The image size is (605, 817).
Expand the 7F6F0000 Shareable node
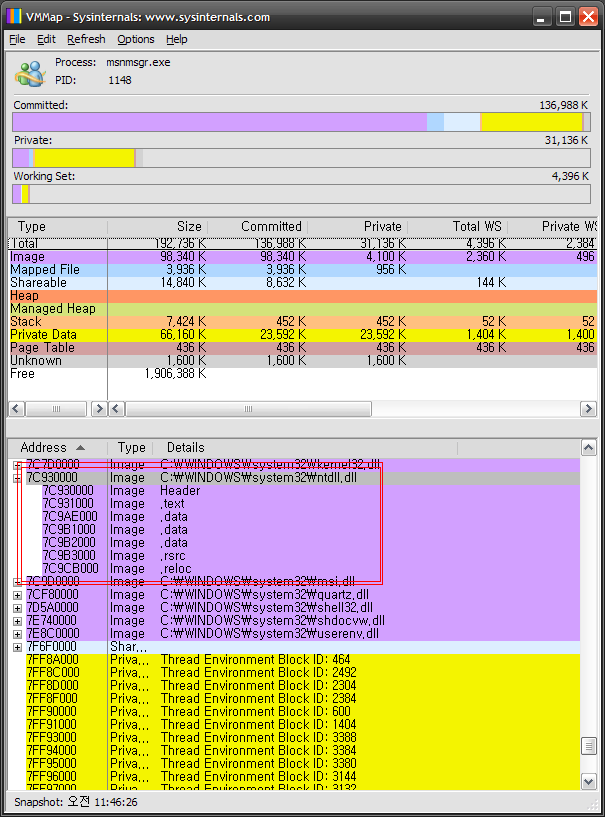coord(17,647)
